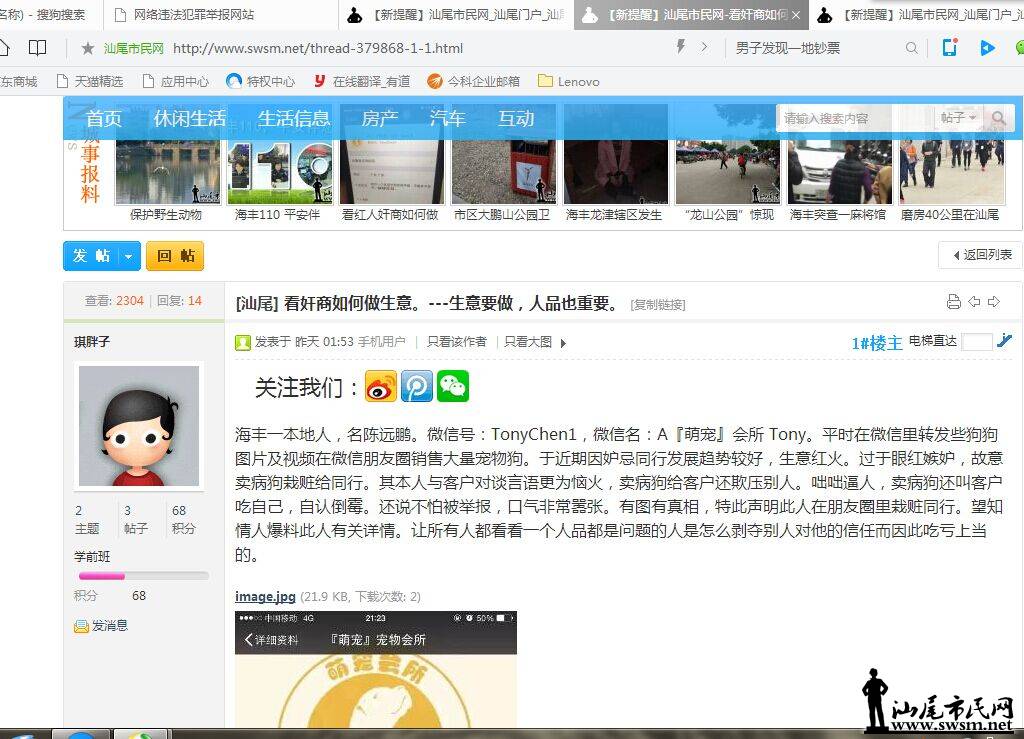Open the 生活信息 nav menu

pos(294,118)
